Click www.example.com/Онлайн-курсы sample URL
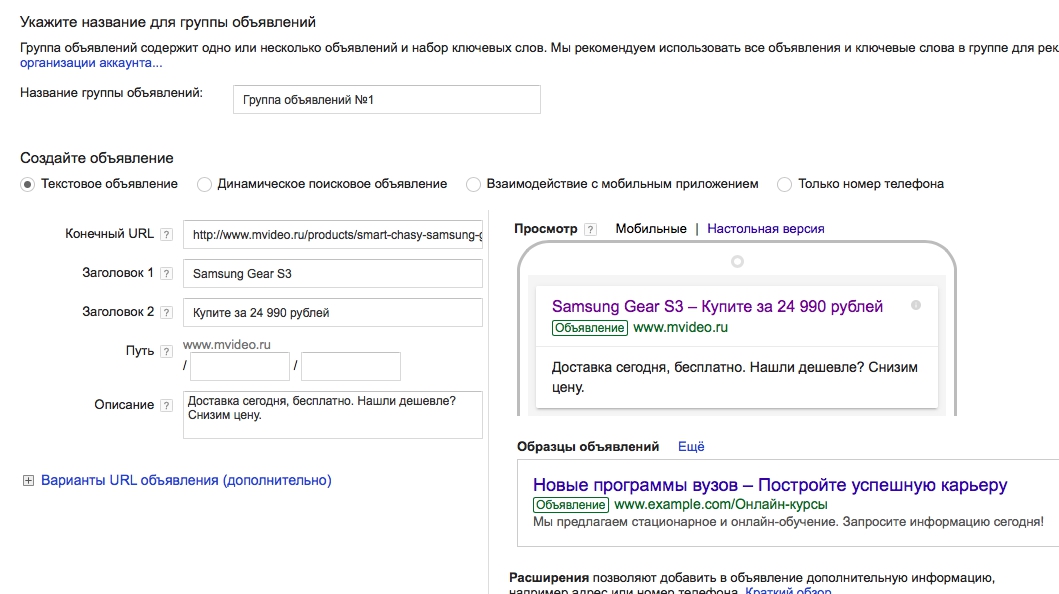1059x594 pixels. [x=721, y=504]
